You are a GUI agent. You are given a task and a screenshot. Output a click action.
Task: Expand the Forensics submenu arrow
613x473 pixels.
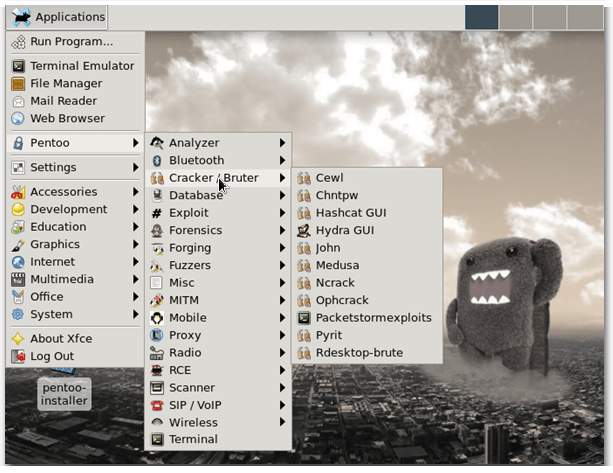[282, 231]
